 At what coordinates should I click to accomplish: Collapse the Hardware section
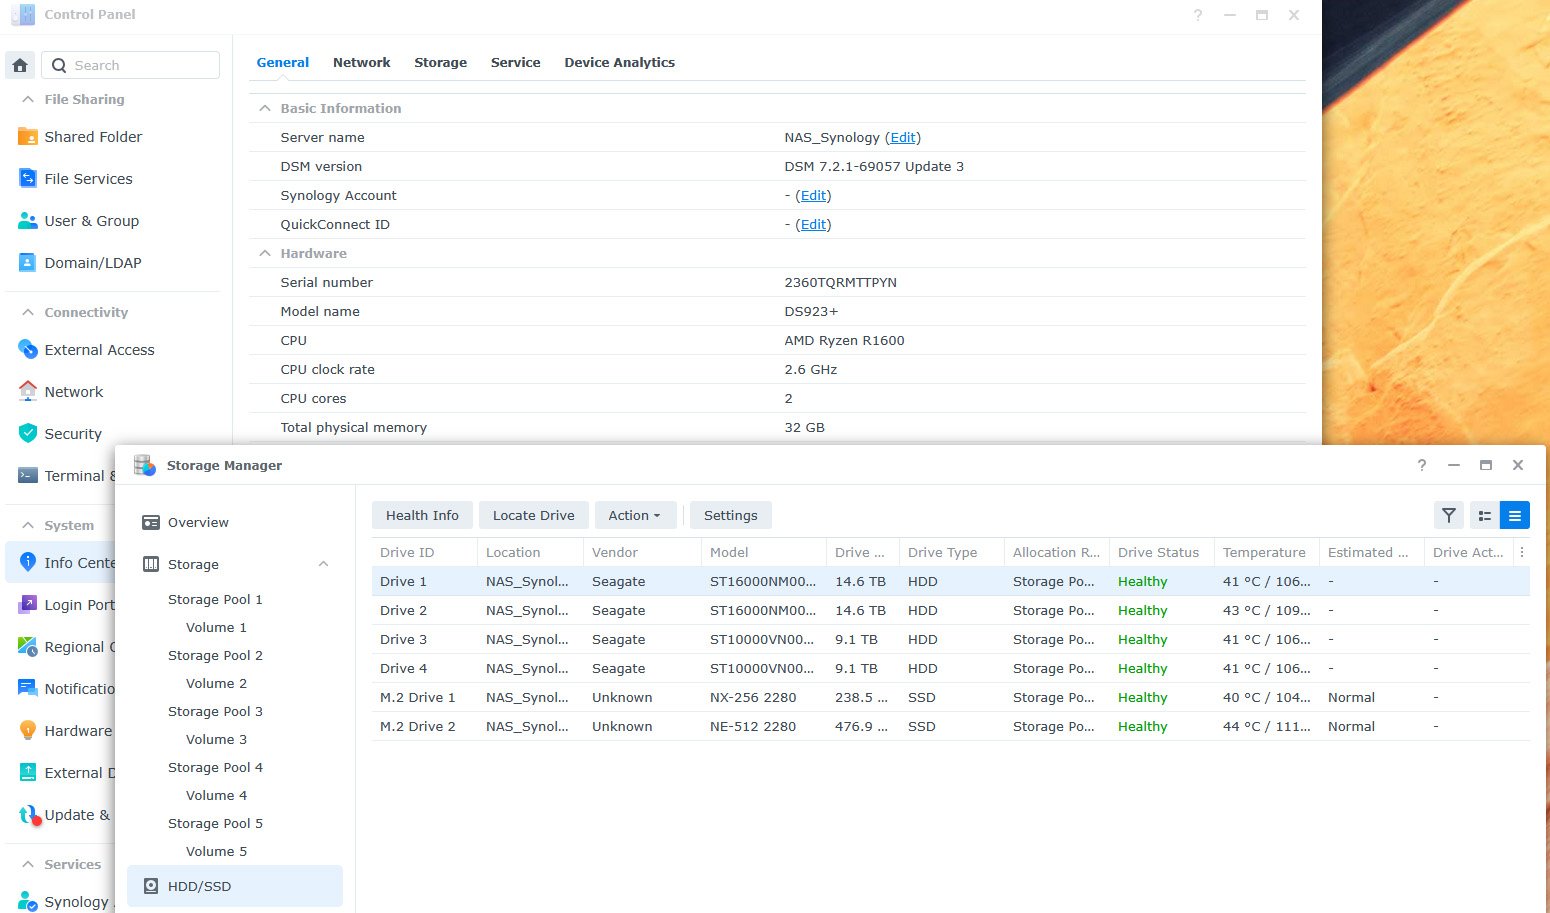coord(265,253)
